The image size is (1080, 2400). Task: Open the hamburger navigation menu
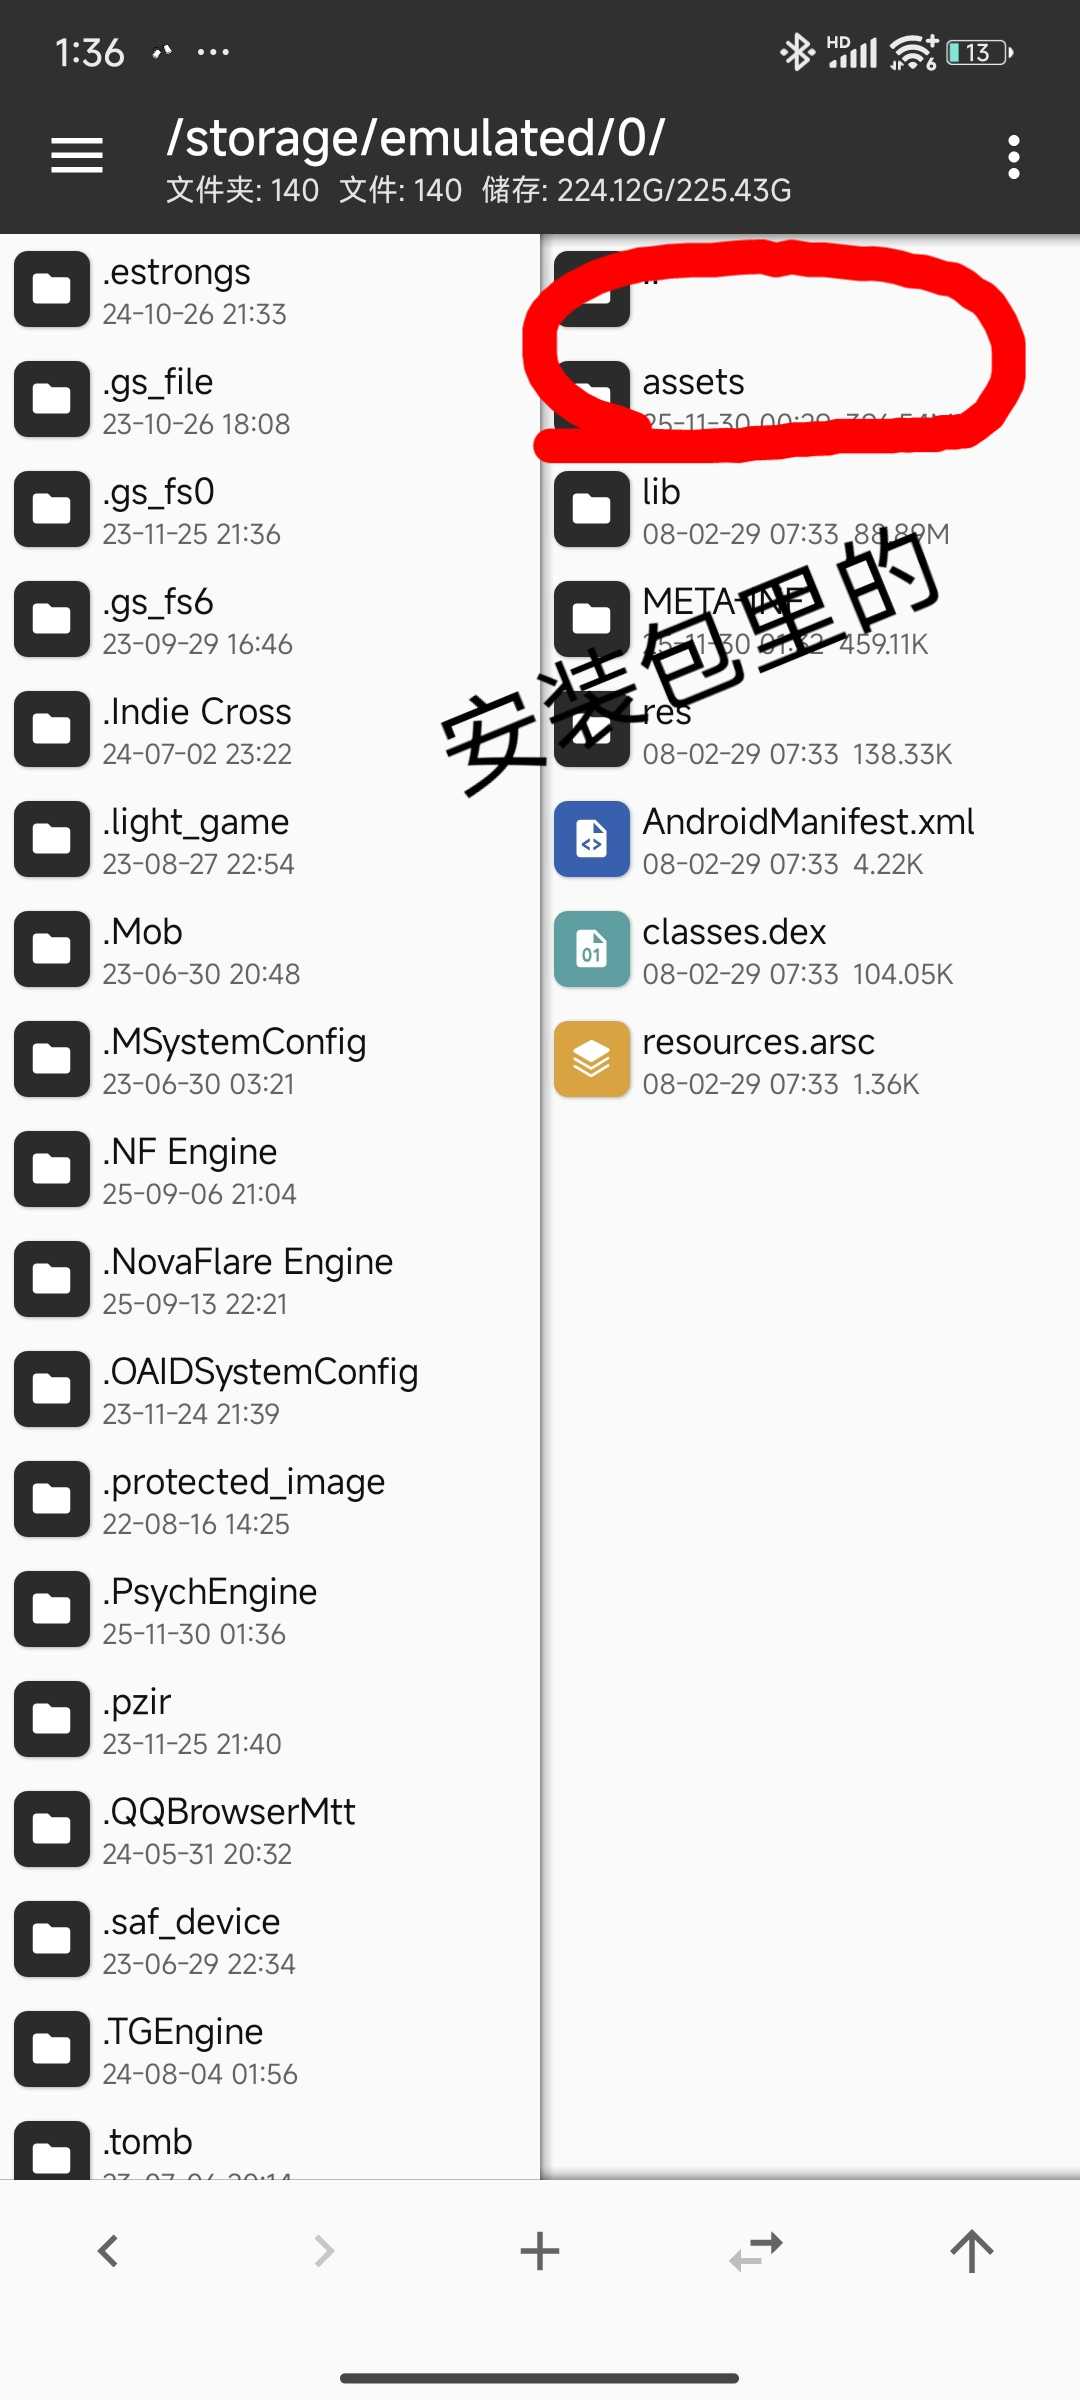[x=77, y=156]
